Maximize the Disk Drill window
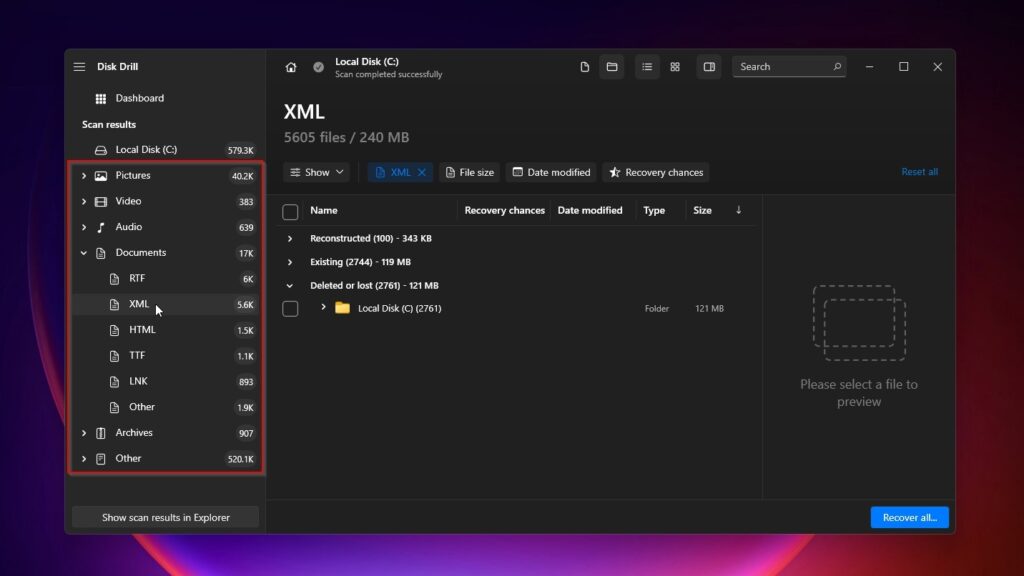 tap(904, 67)
